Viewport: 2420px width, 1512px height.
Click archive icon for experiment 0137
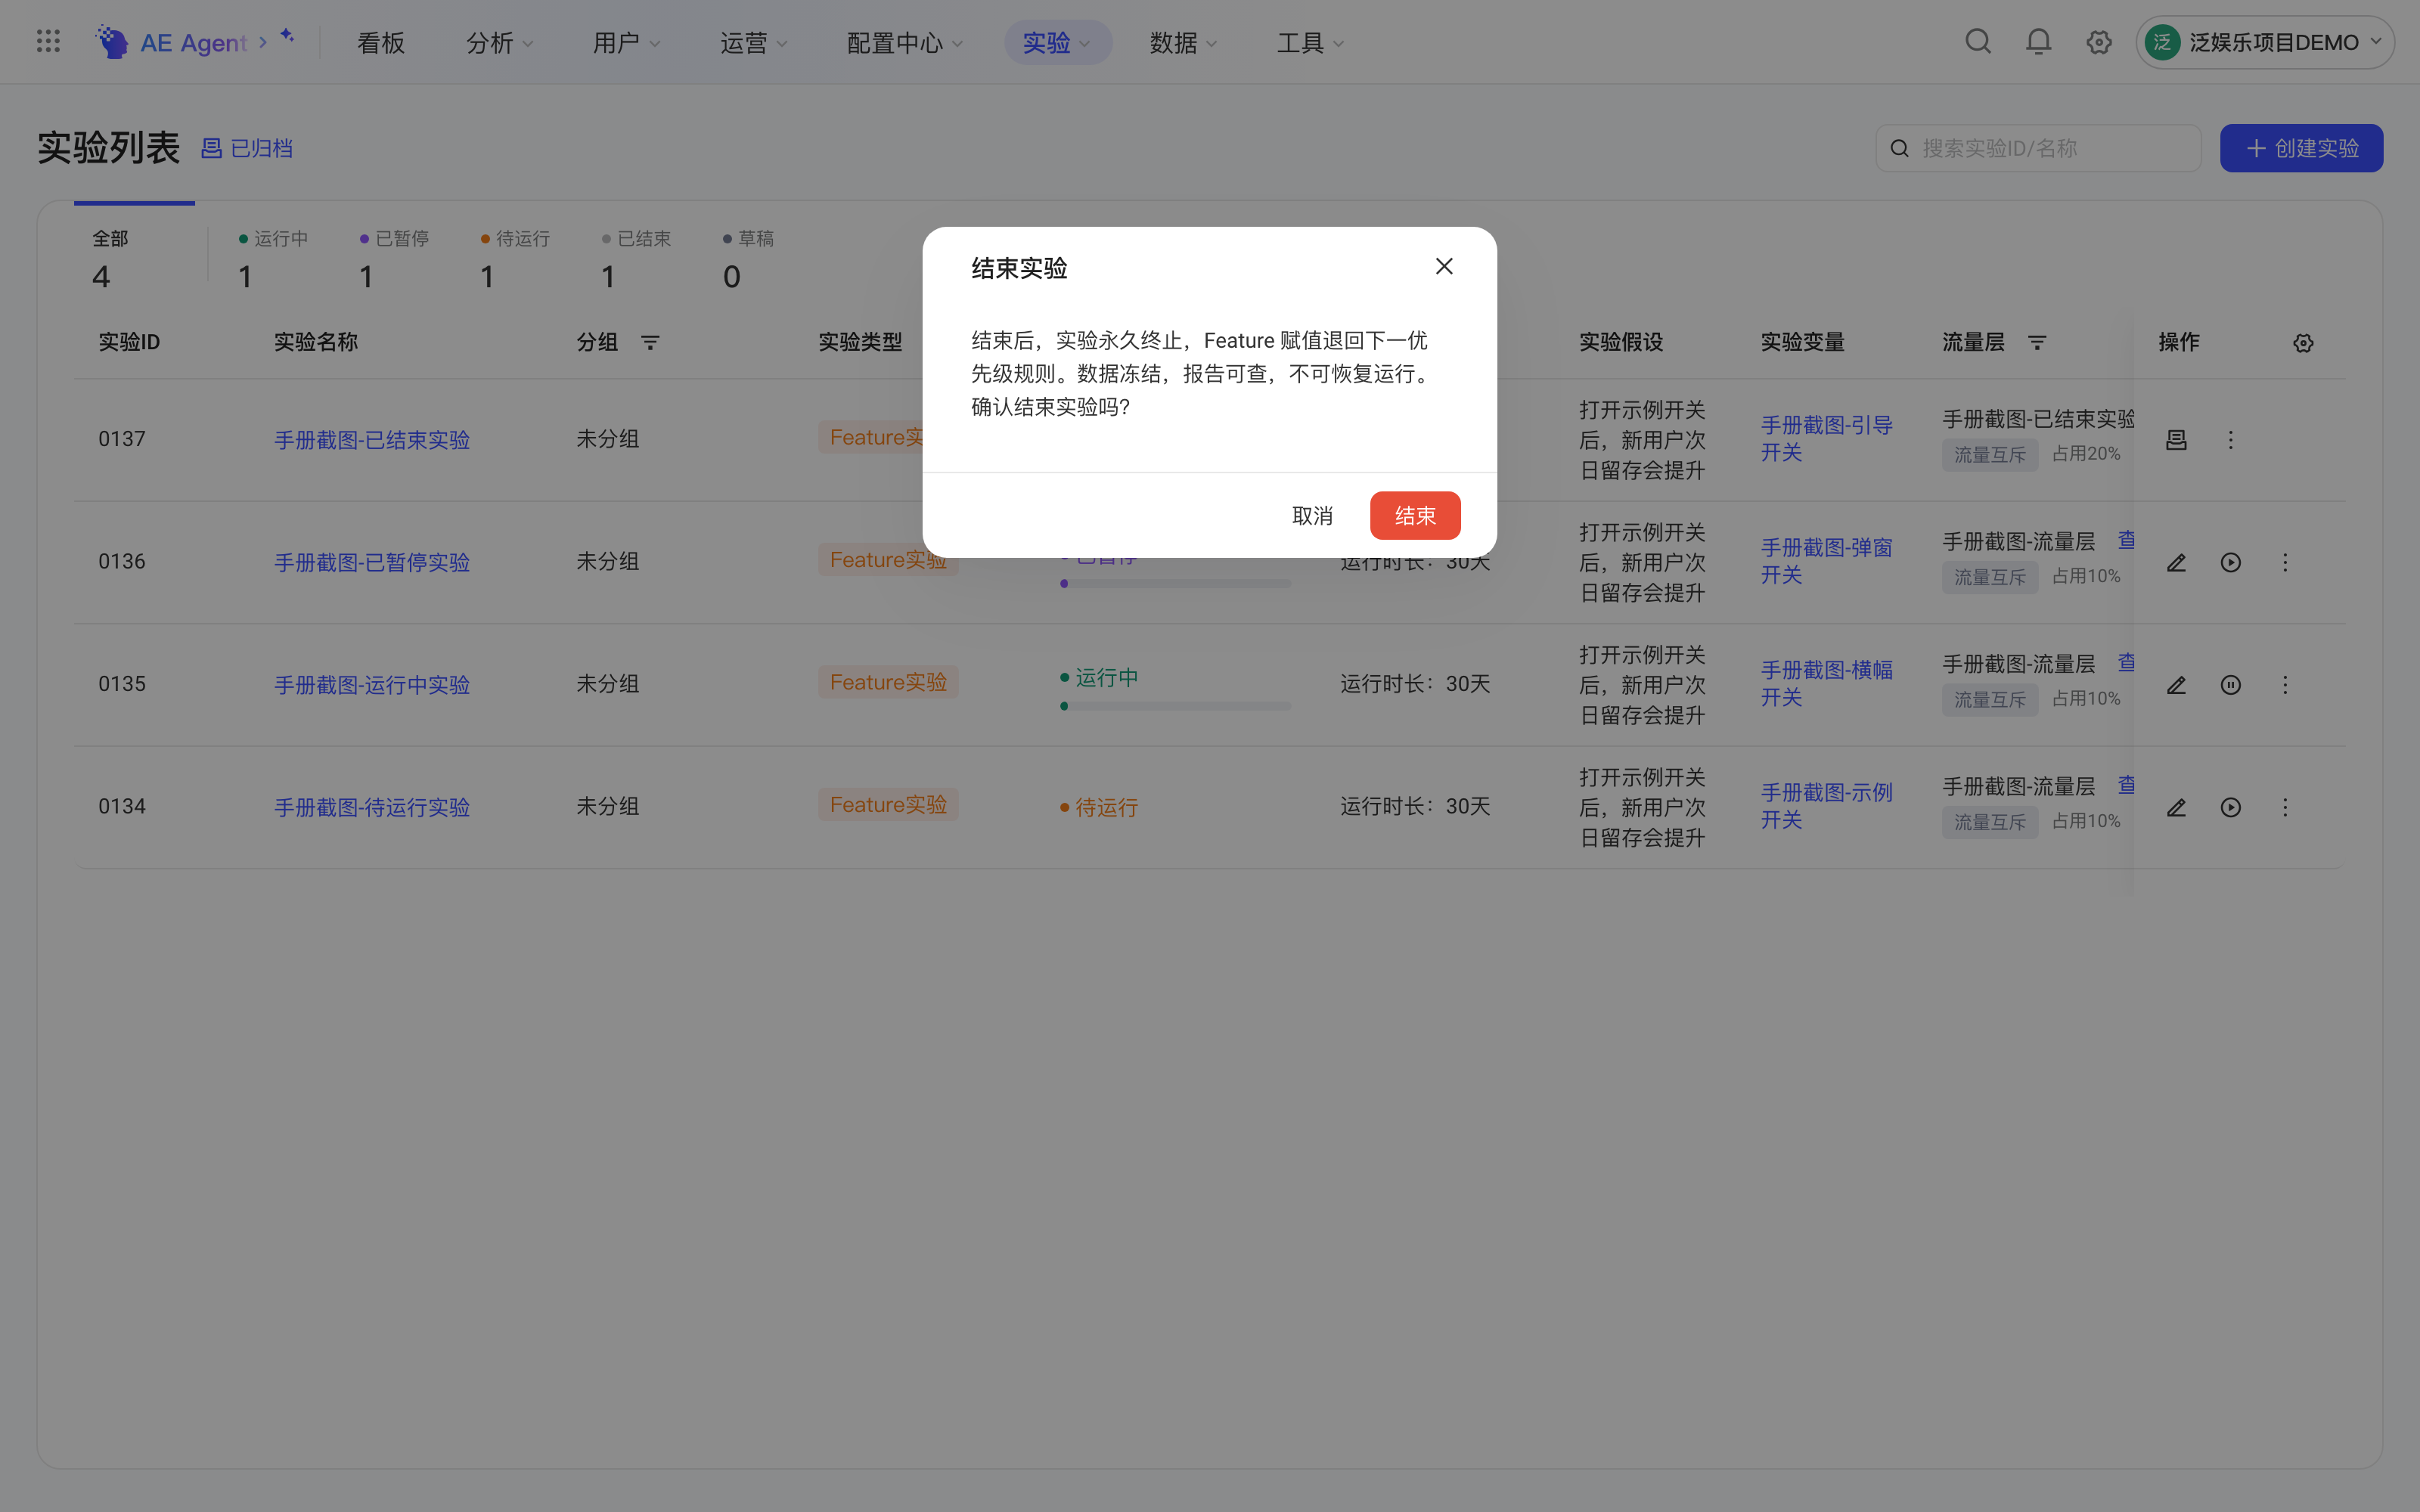point(2176,440)
